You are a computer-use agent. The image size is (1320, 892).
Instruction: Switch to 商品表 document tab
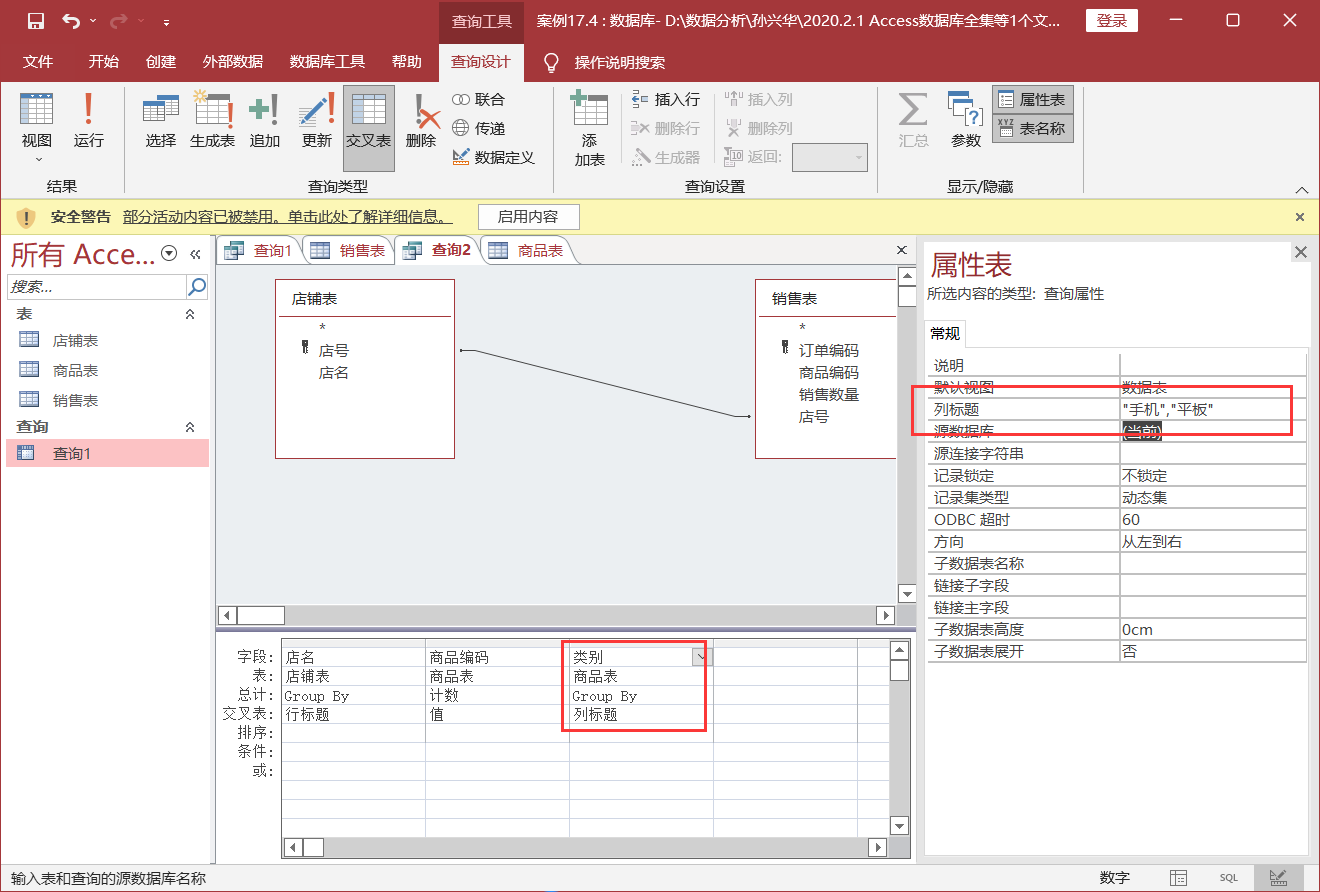tap(527, 250)
